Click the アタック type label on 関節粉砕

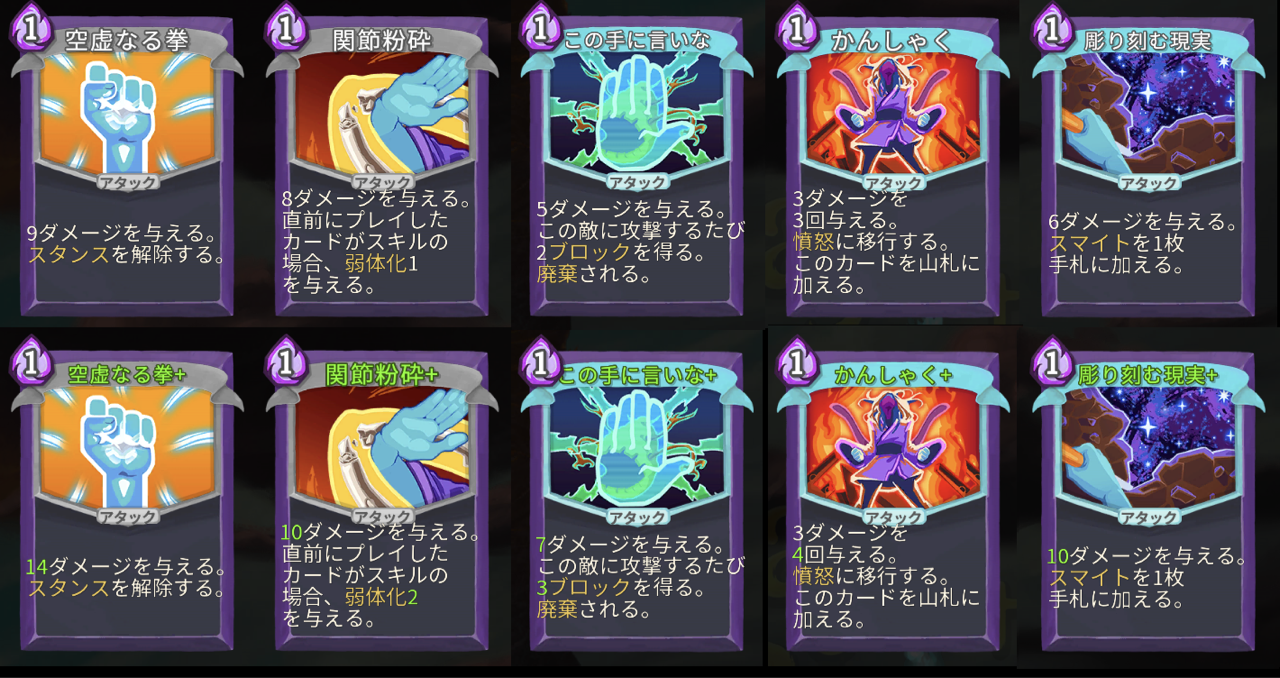(x=383, y=182)
